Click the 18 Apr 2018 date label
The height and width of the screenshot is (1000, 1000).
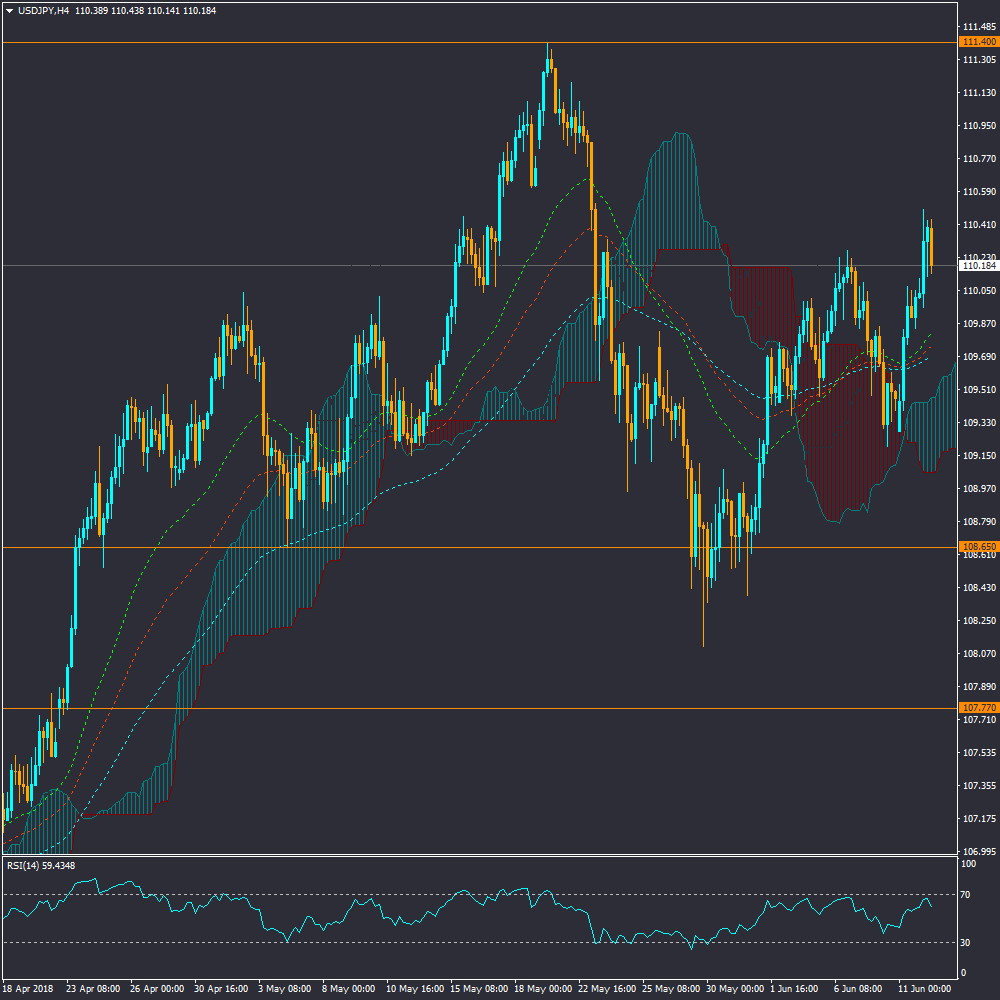coord(31,987)
